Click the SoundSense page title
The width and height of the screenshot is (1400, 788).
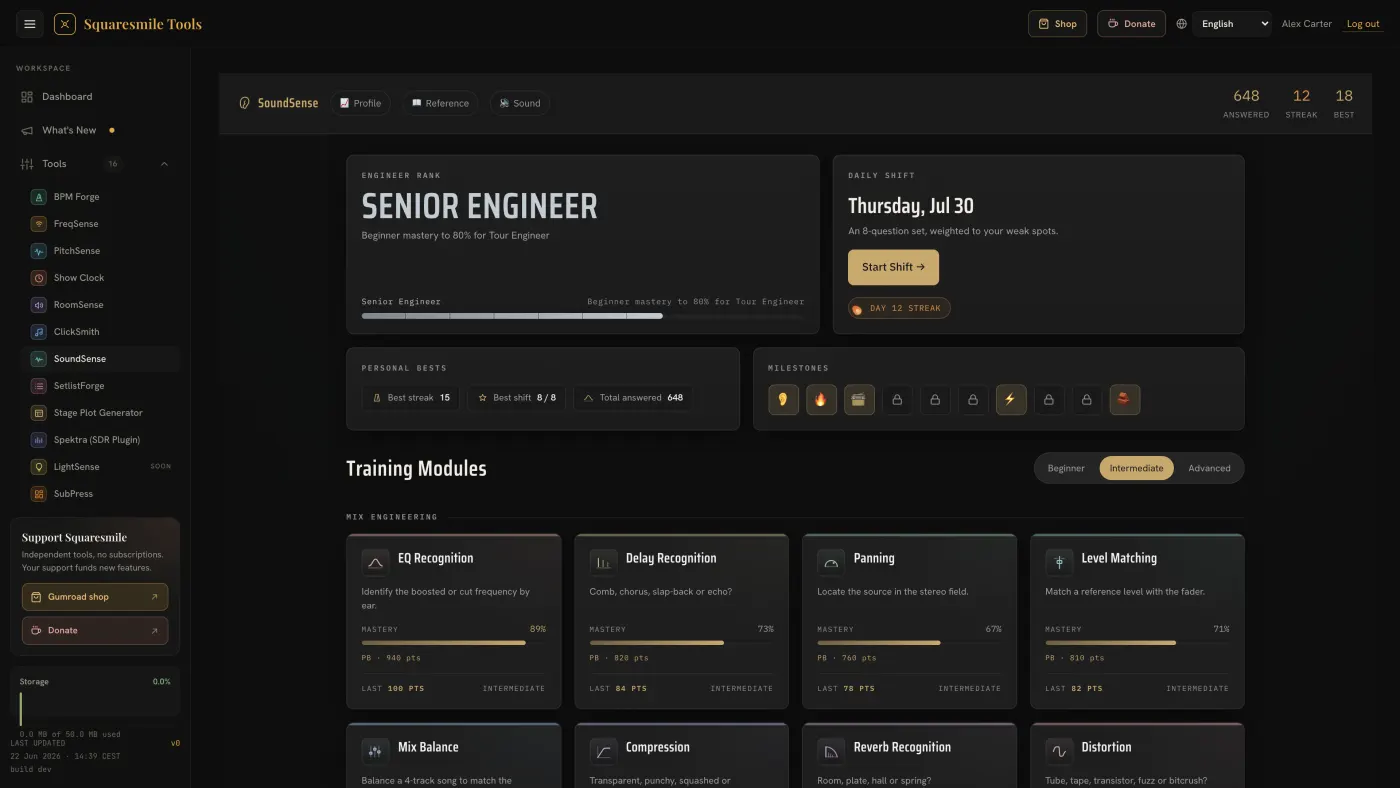288,103
